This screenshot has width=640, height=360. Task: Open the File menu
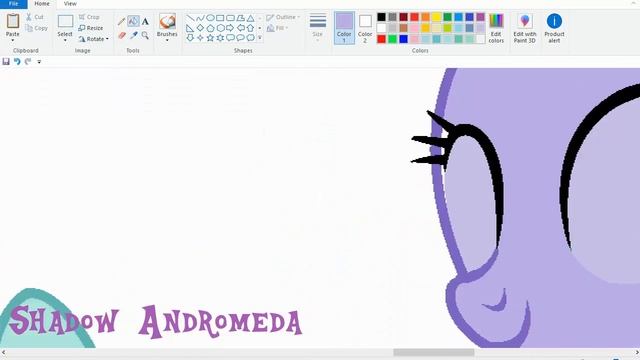[13, 4]
